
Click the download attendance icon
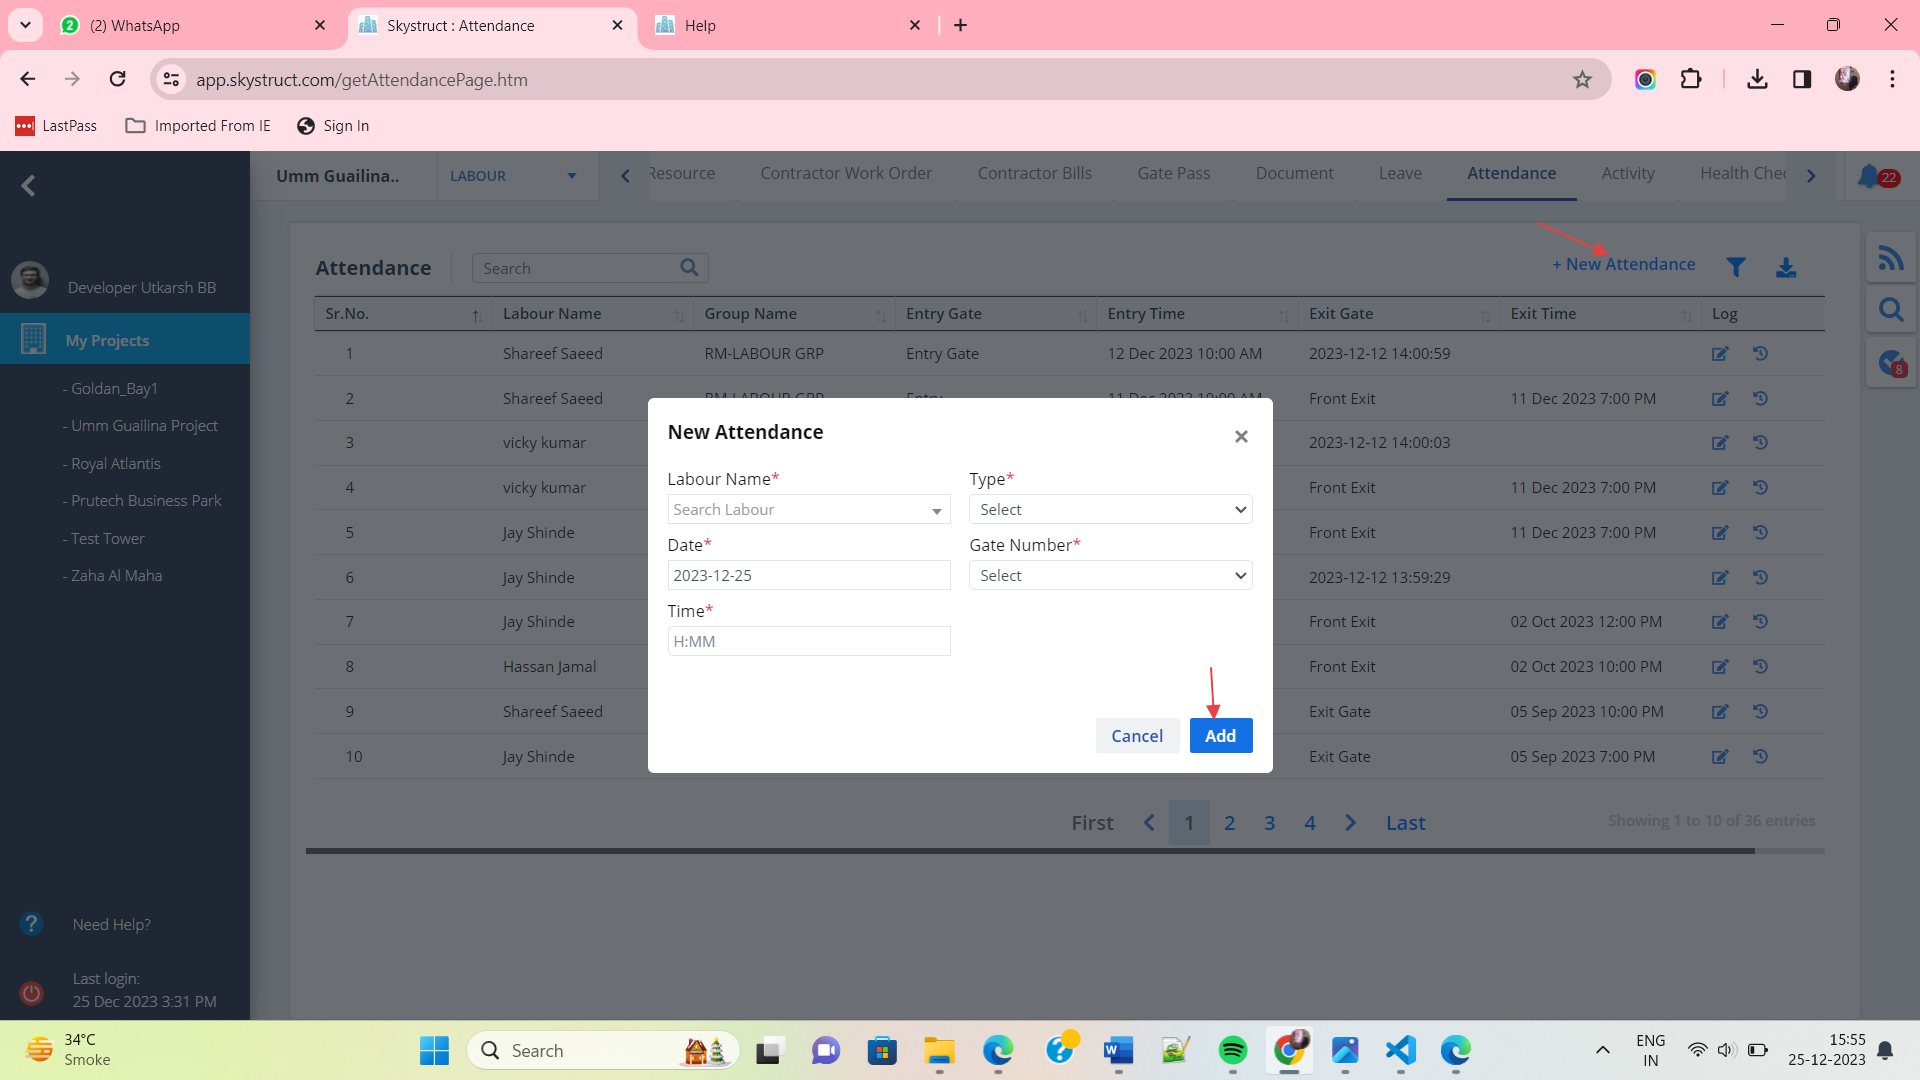point(1786,267)
